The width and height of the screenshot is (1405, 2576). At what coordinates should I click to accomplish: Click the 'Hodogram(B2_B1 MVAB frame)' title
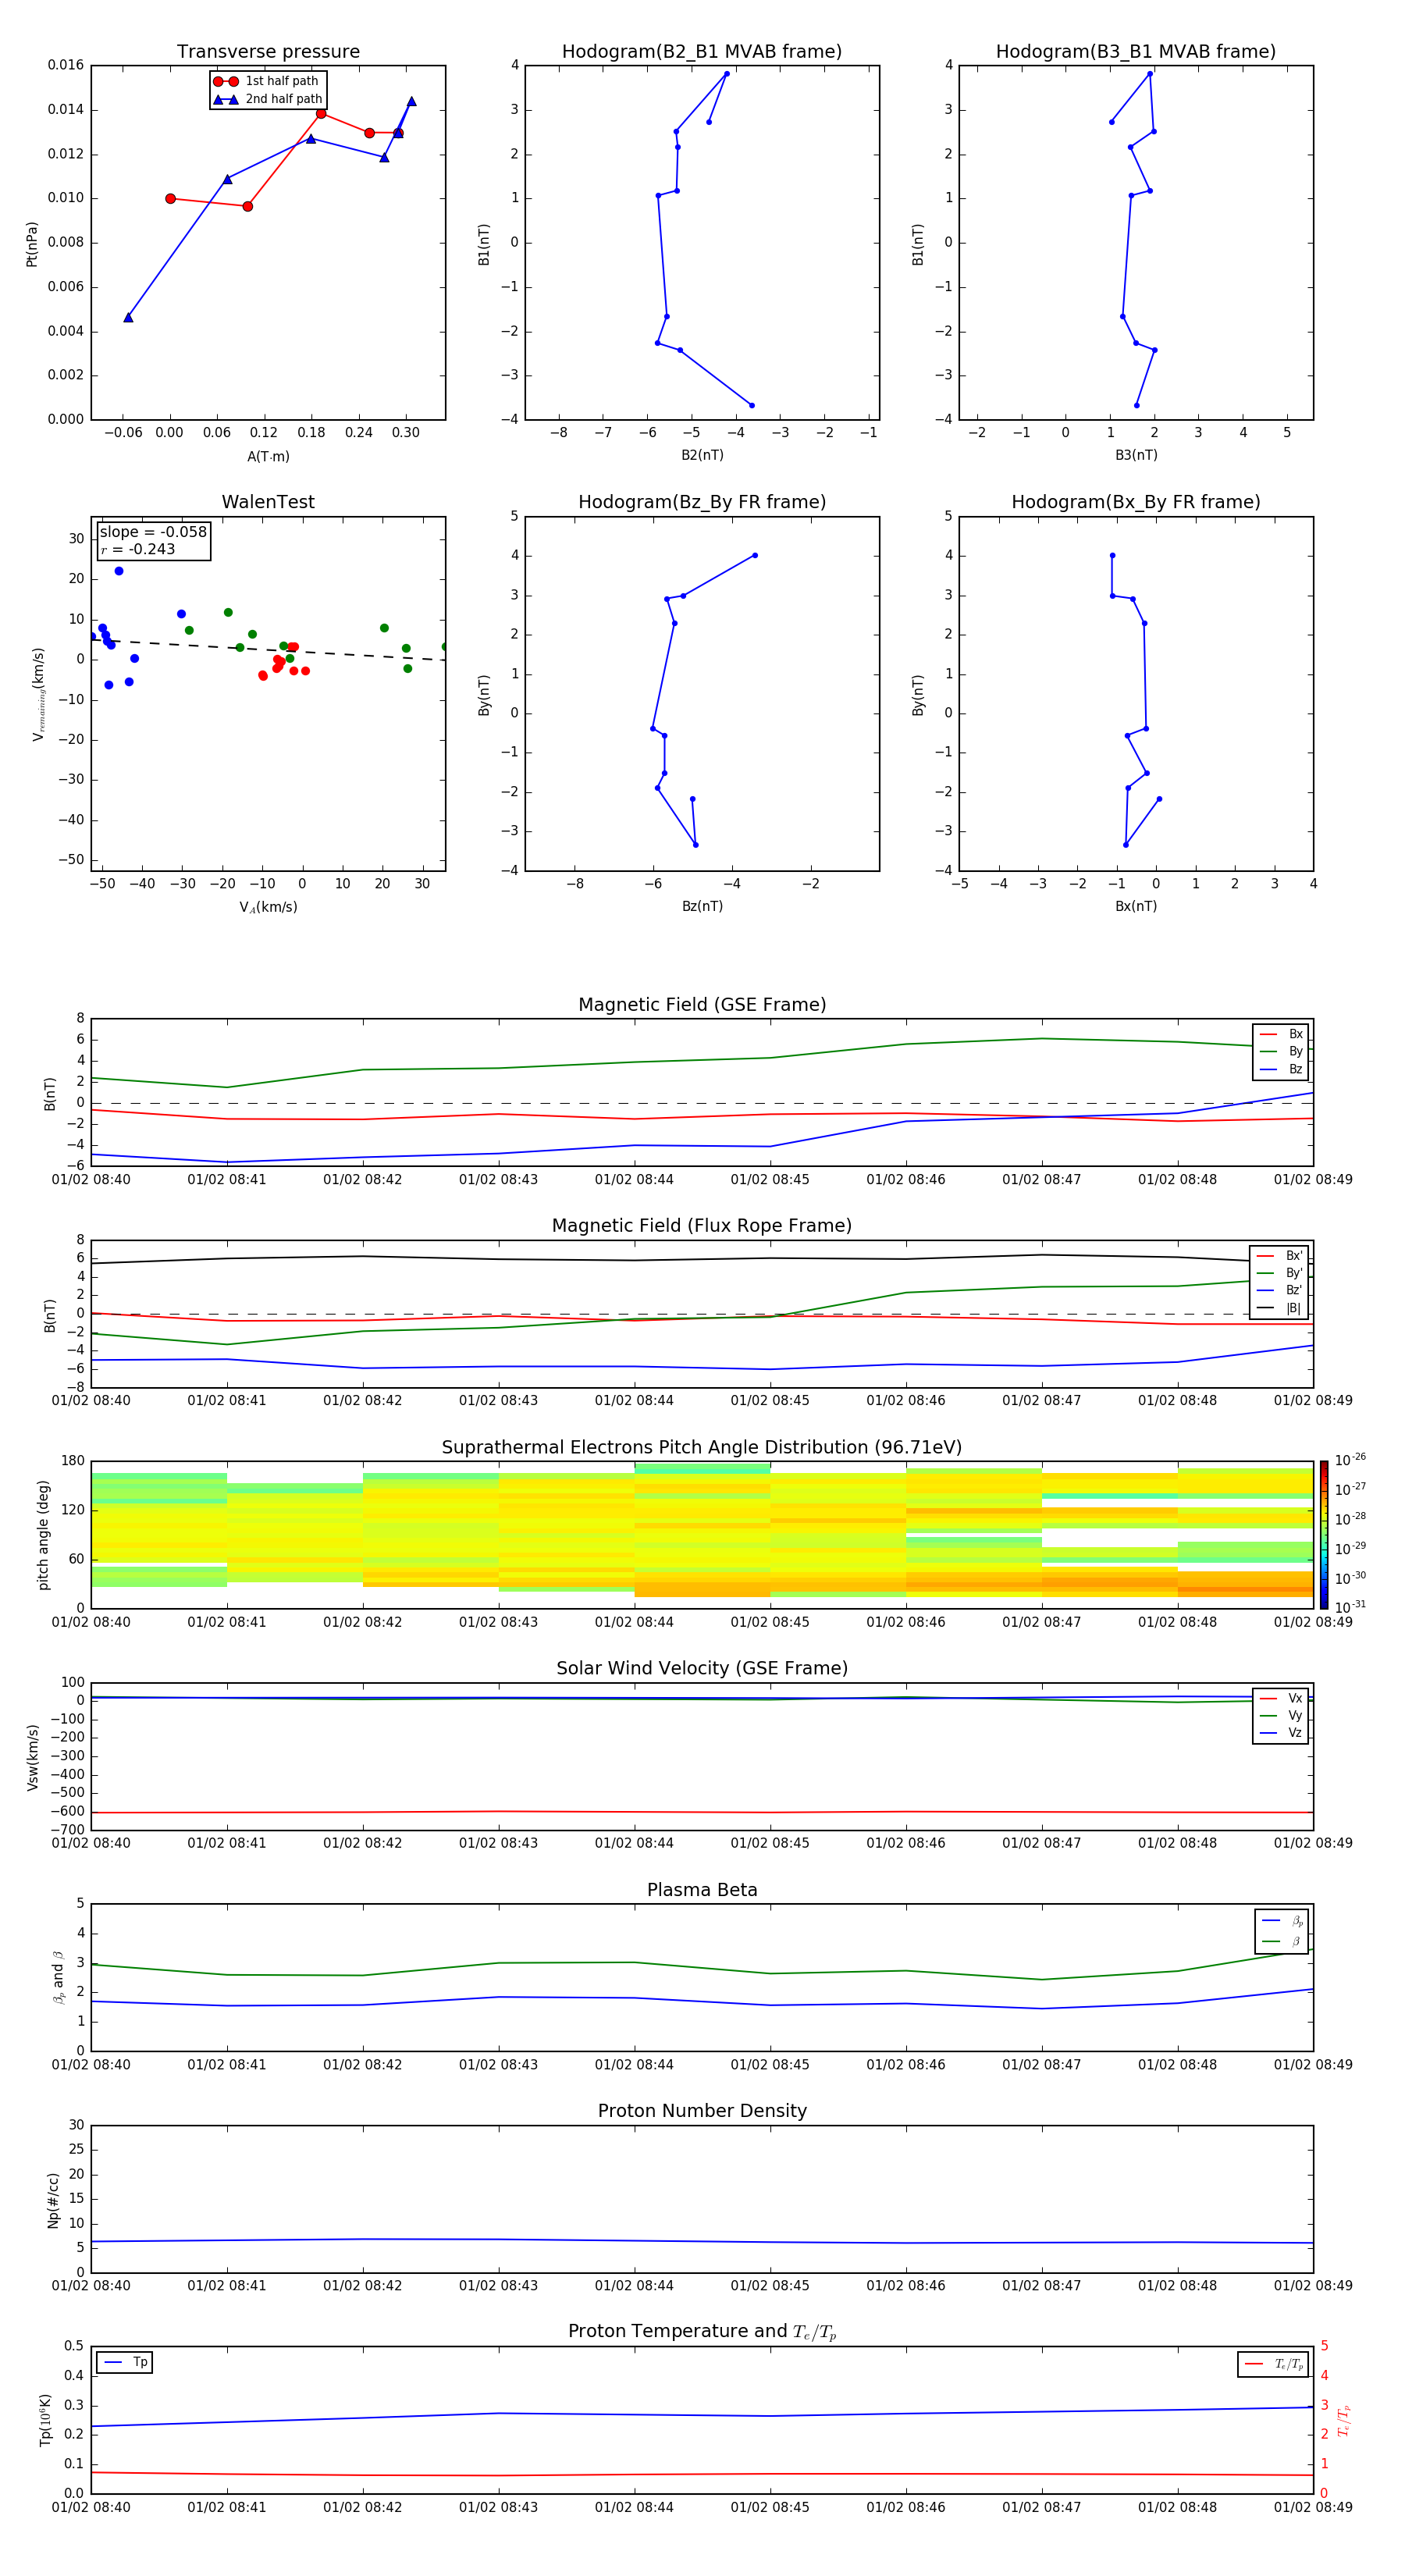(x=702, y=52)
